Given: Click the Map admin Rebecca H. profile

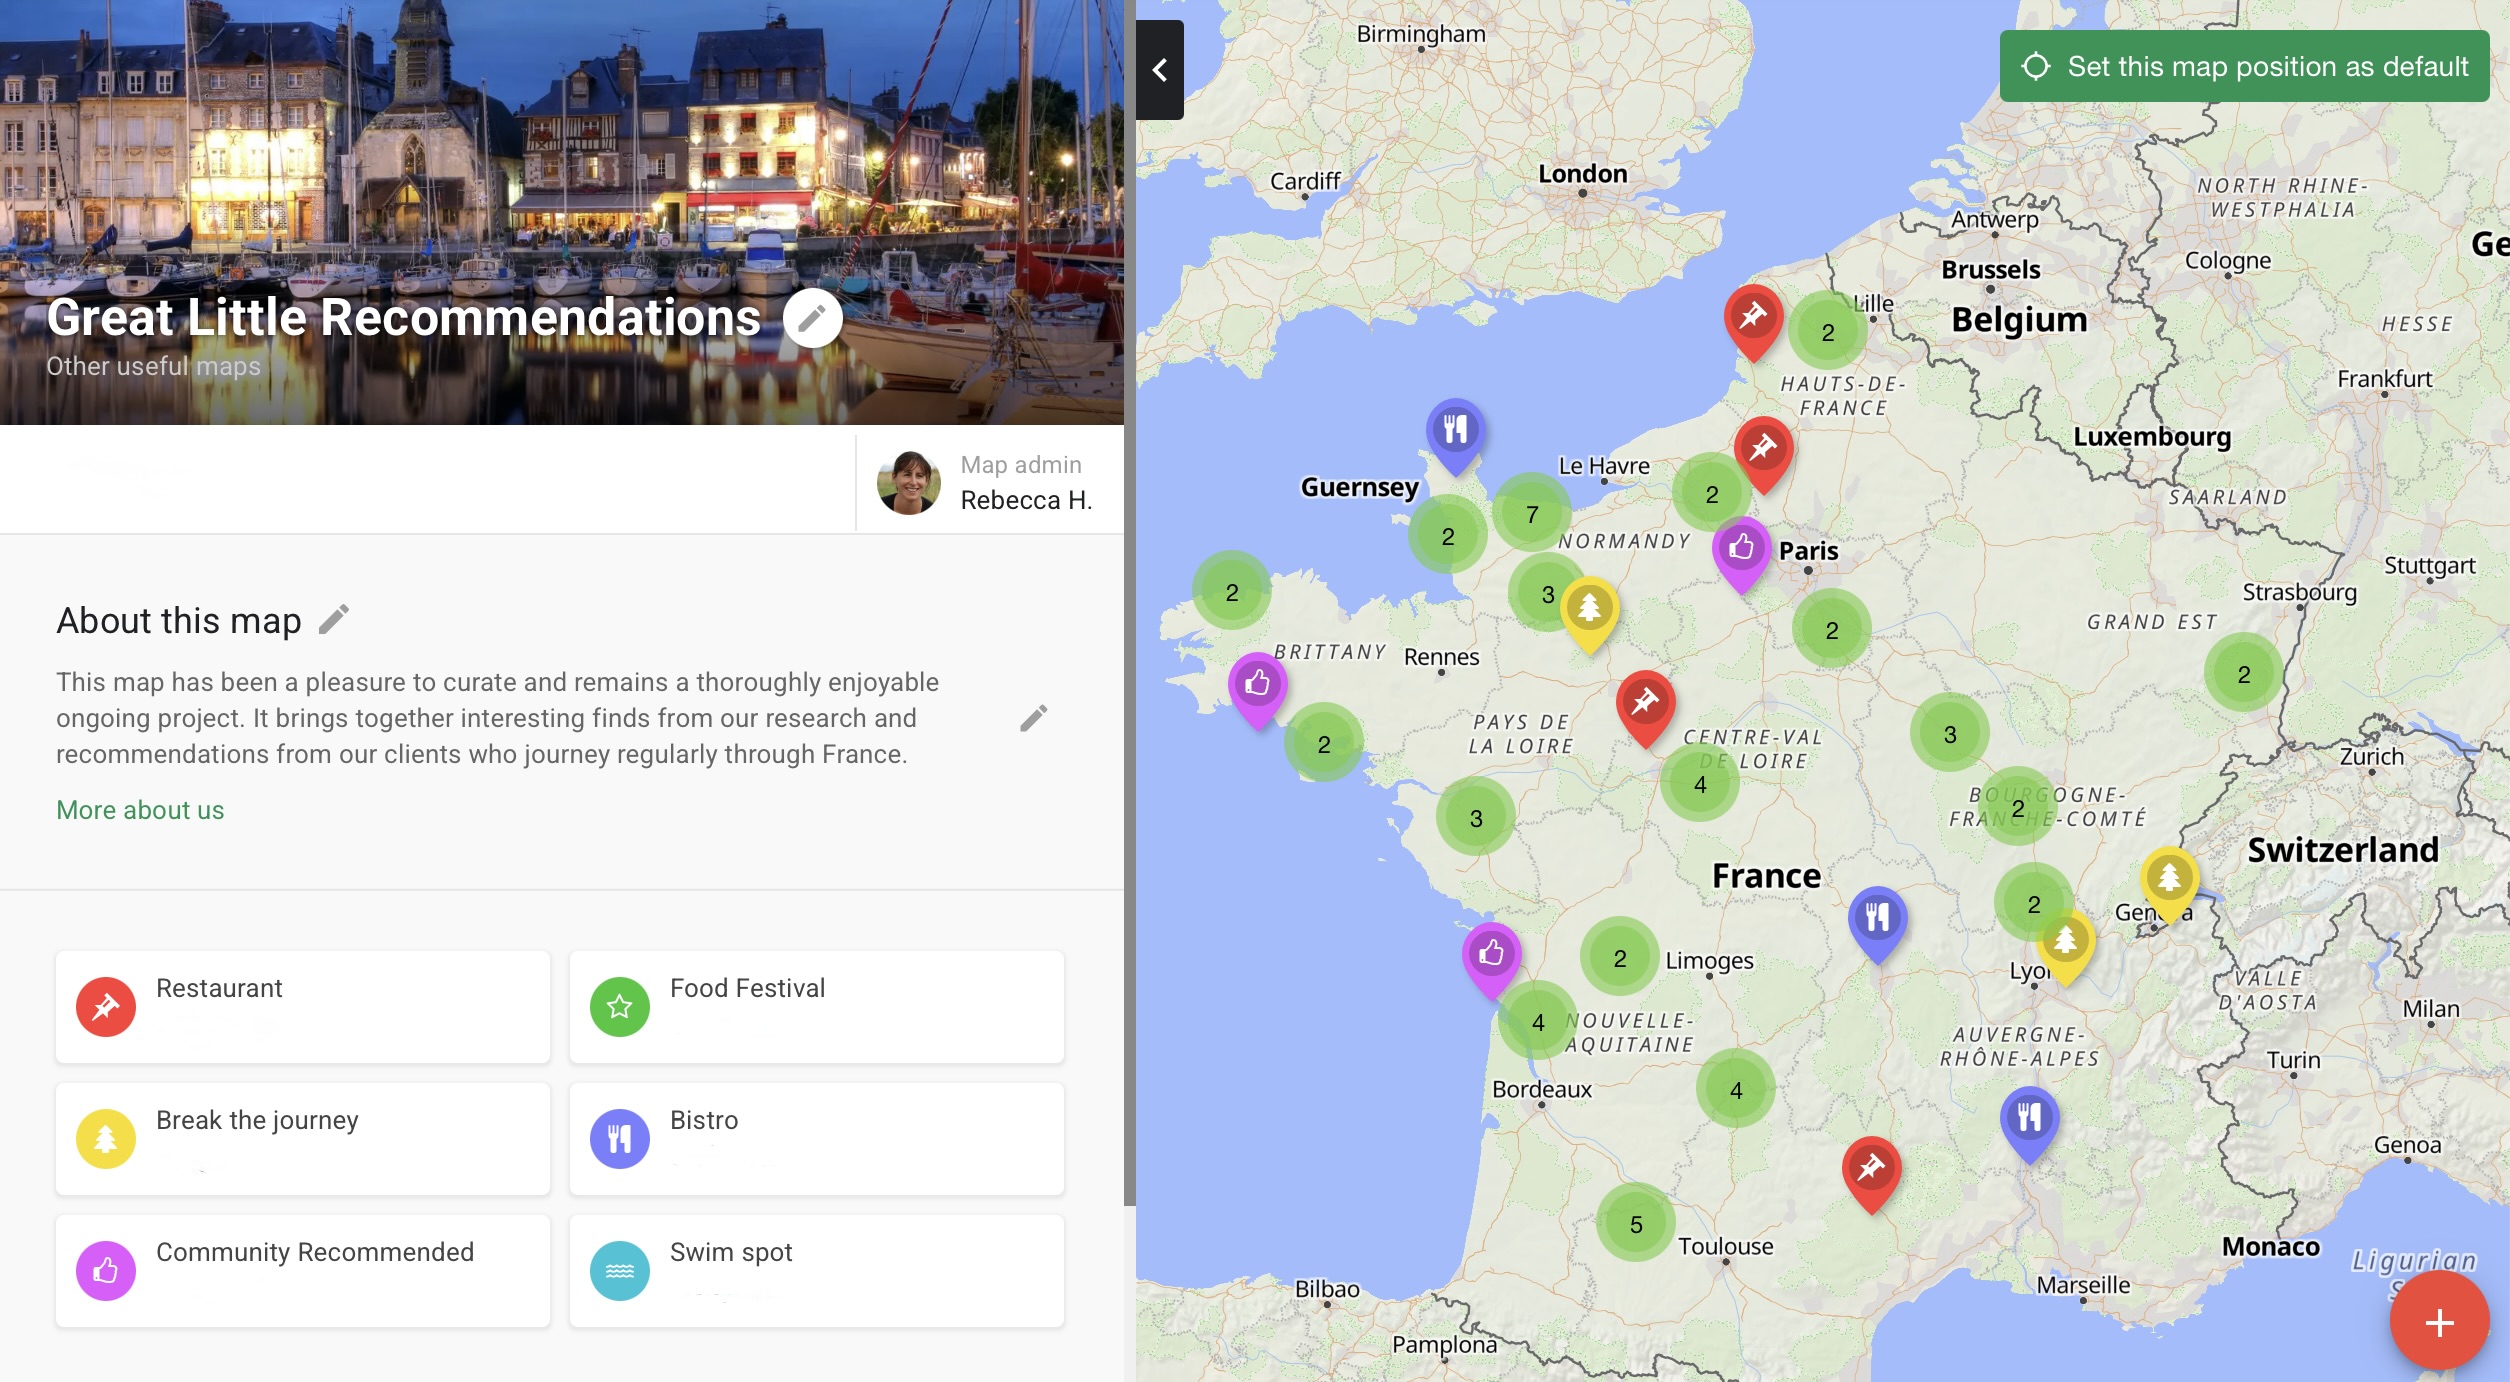Looking at the screenshot, I should click(986, 482).
